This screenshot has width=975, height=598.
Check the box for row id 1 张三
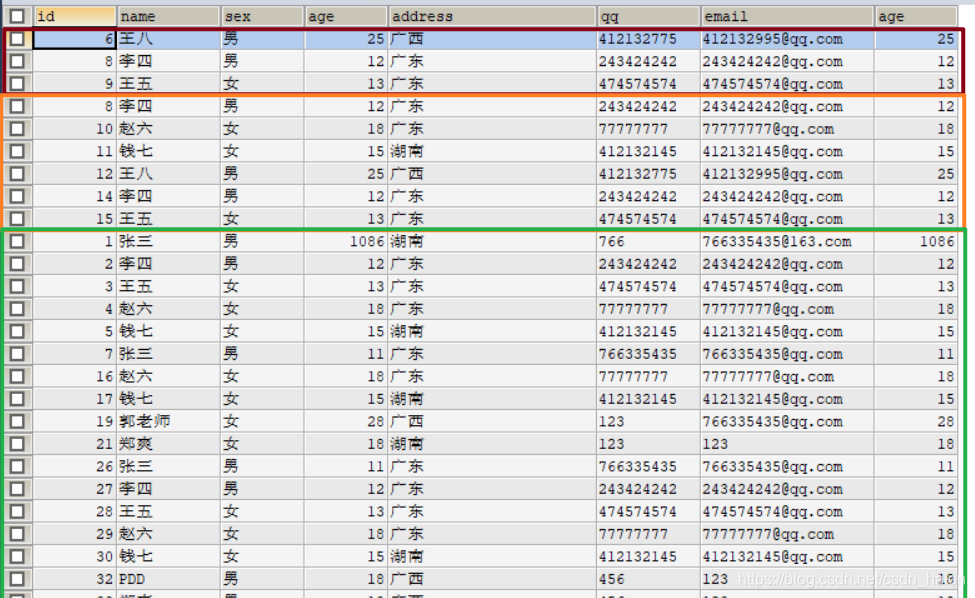[x=17, y=241]
